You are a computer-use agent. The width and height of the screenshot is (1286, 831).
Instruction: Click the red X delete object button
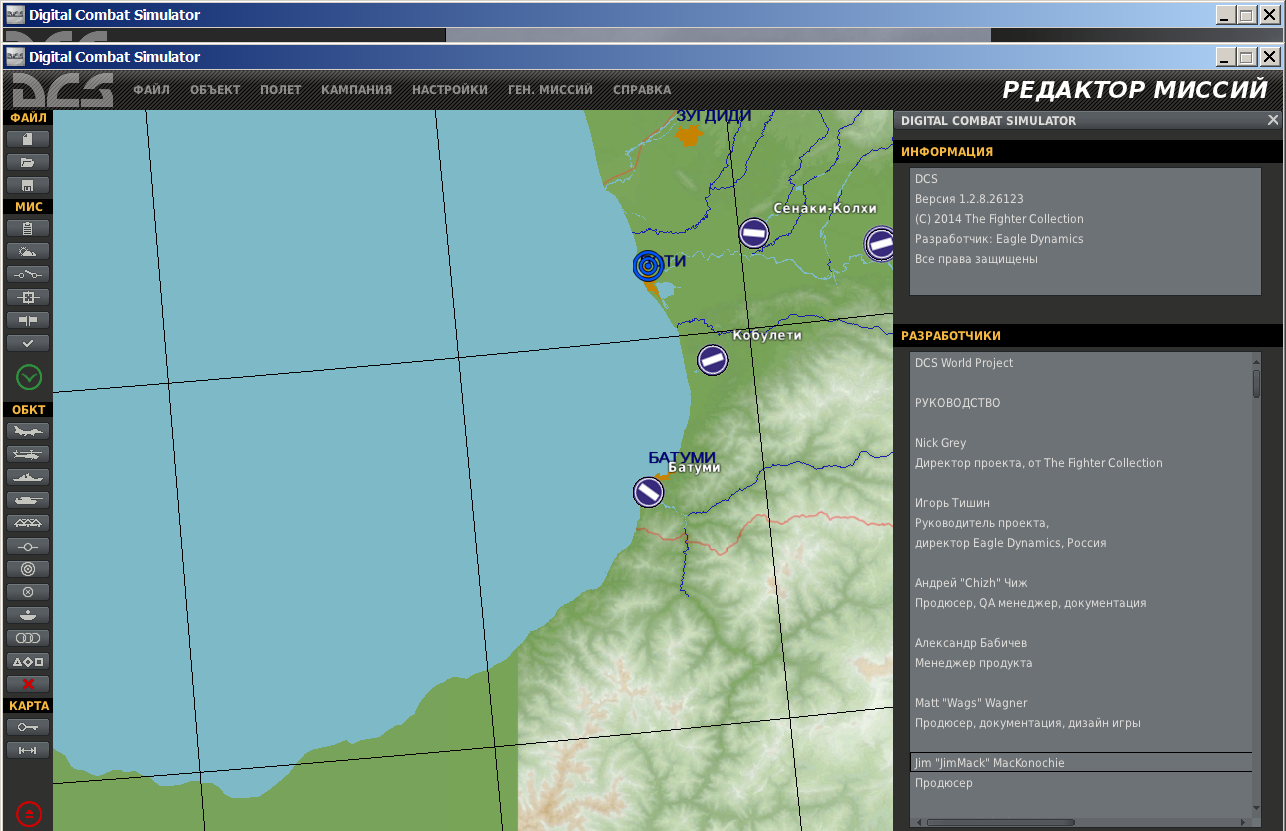(28, 684)
